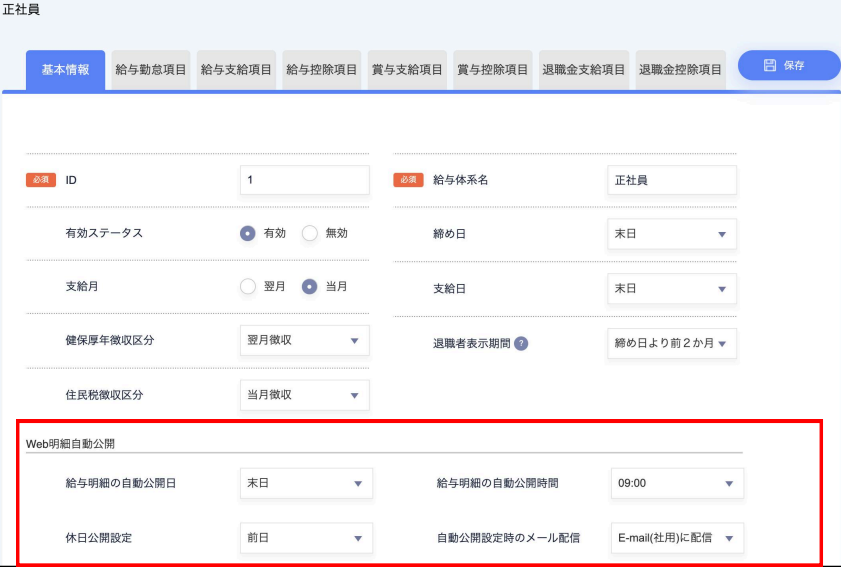Expand the 給与明細の自動公開時間 dropdown
Screen dimensions: 841x567
(676, 483)
